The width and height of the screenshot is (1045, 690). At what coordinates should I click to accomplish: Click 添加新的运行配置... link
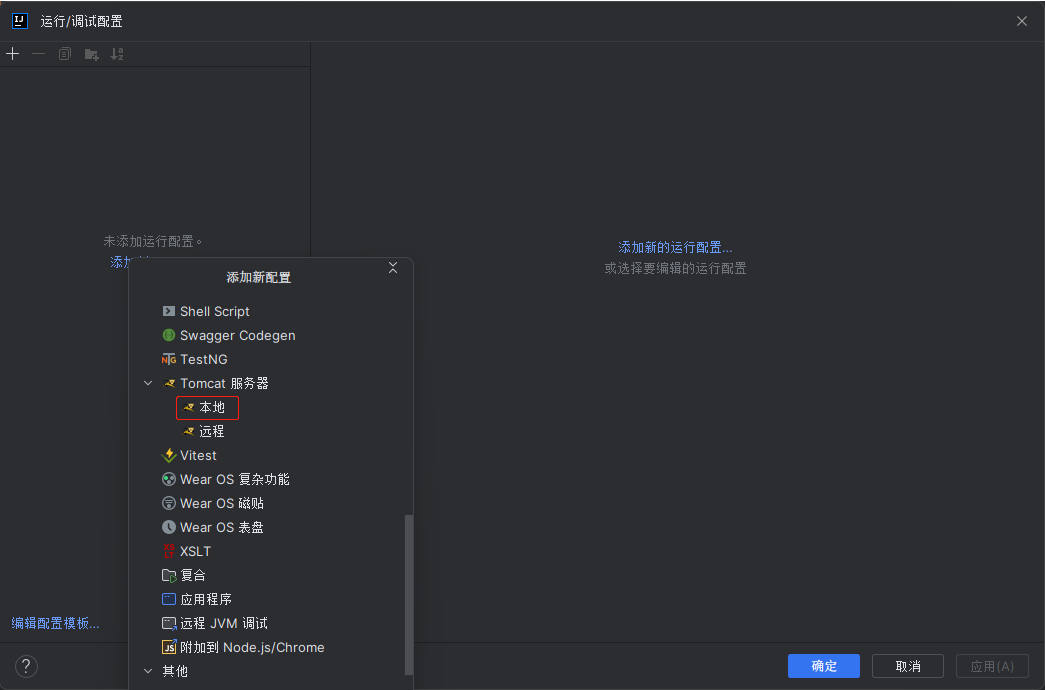675,247
